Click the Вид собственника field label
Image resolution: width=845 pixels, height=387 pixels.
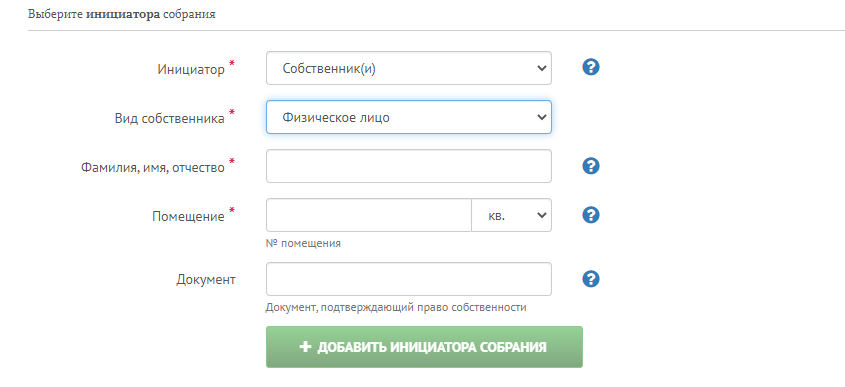click(x=169, y=119)
